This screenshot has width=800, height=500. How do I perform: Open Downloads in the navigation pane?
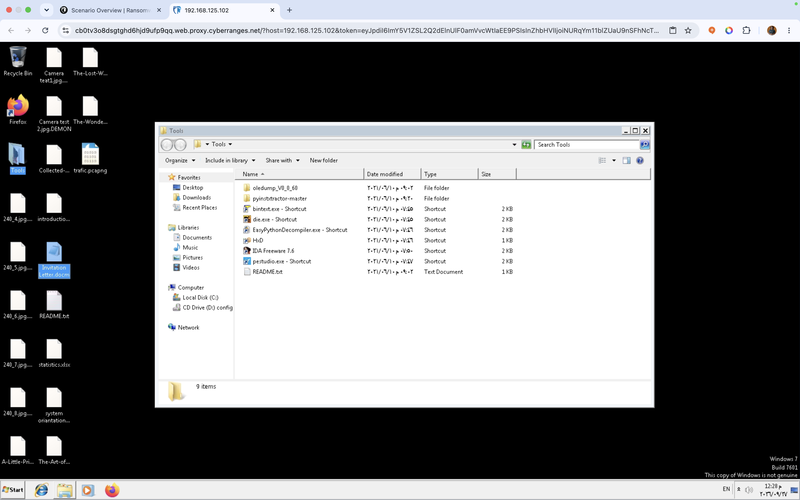(196, 197)
